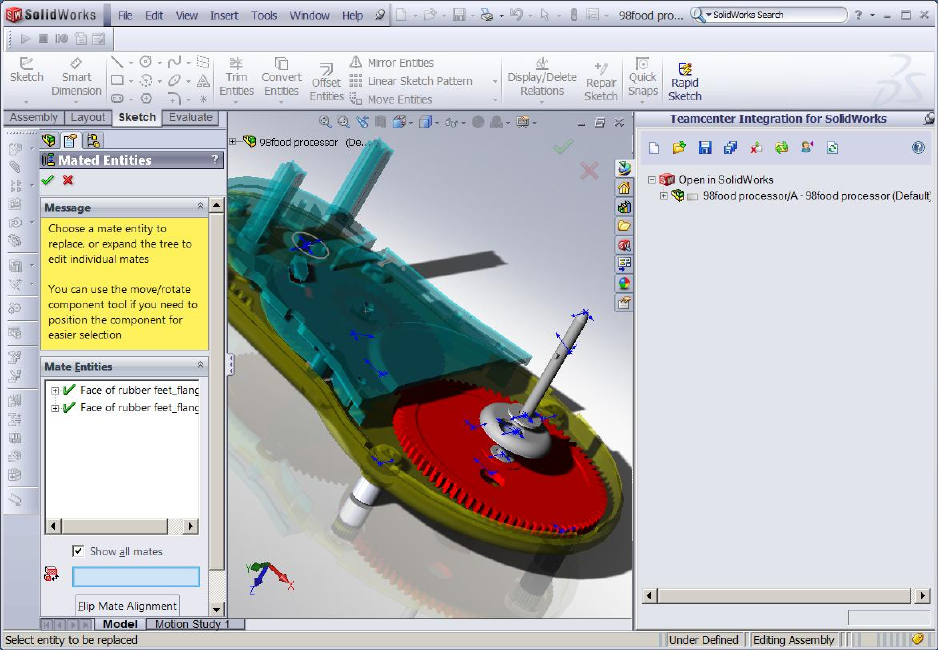This screenshot has height=650, width=938.
Task: Click Display/Delete Relations button
Action: pyautogui.click(x=542, y=77)
